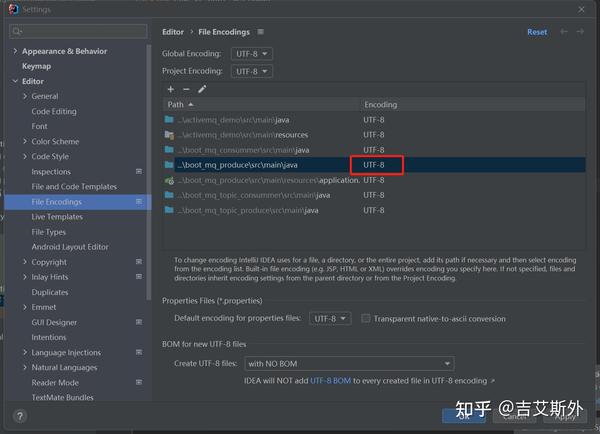The width and height of the screenshot is (600, 434).
Task: Open File Types settings
Action: 49,232
